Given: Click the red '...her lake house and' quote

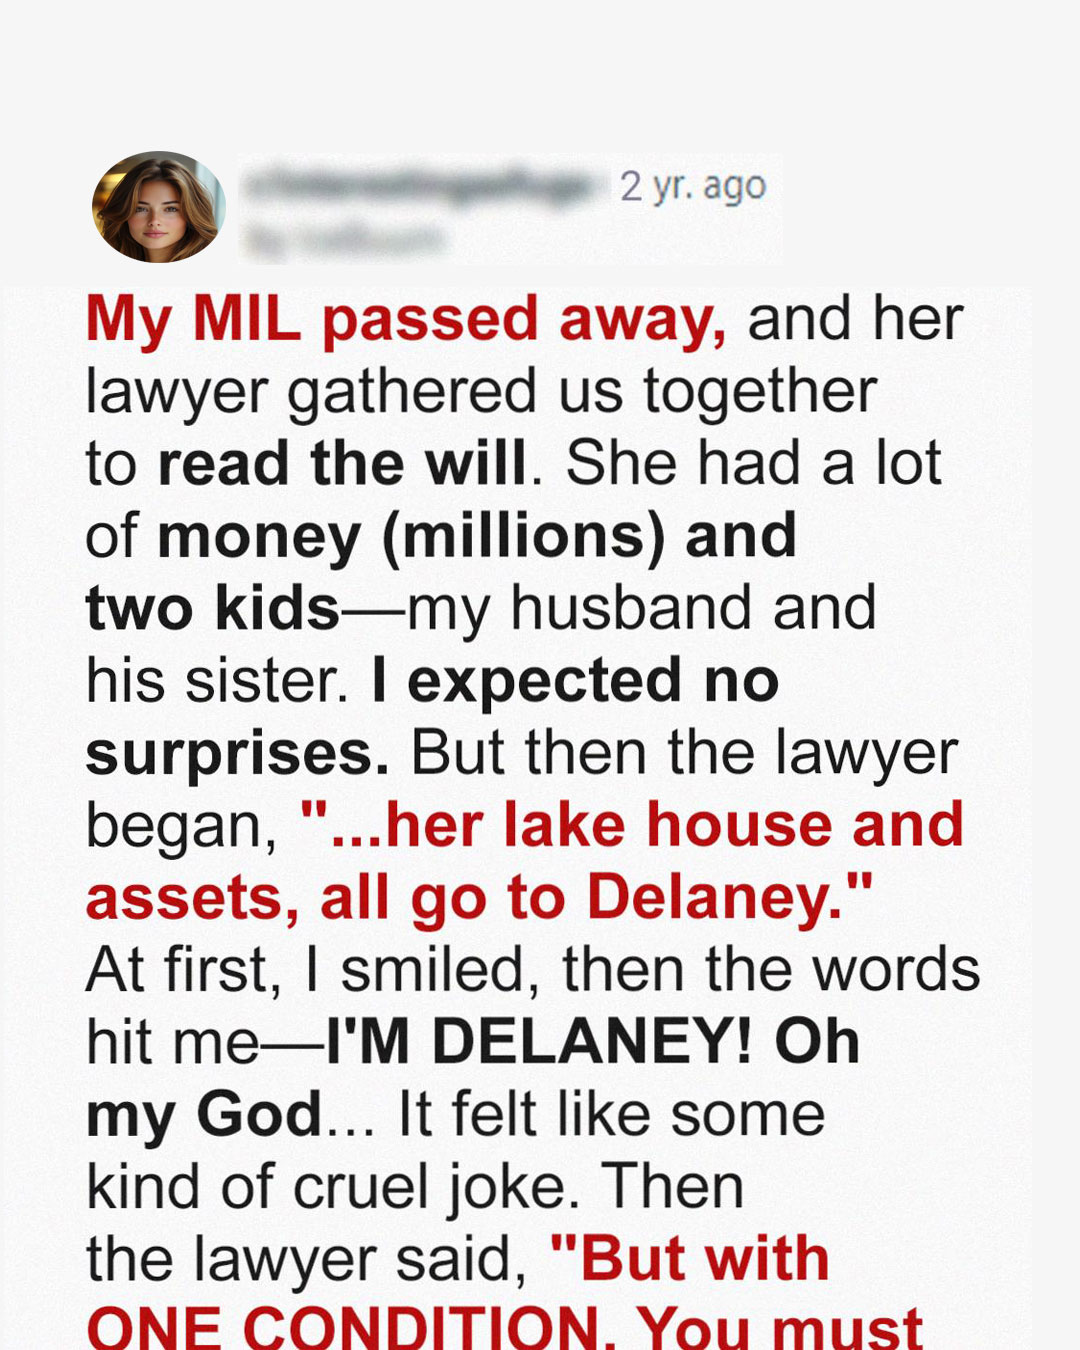Looking at the screenshot, I should pyautogui.click(x=631, y=825).
